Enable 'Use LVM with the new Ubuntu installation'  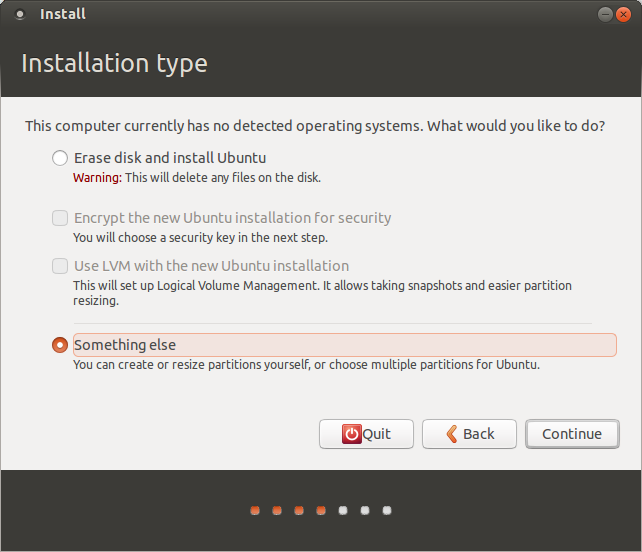pyautogui.click(x=60, y=266)
